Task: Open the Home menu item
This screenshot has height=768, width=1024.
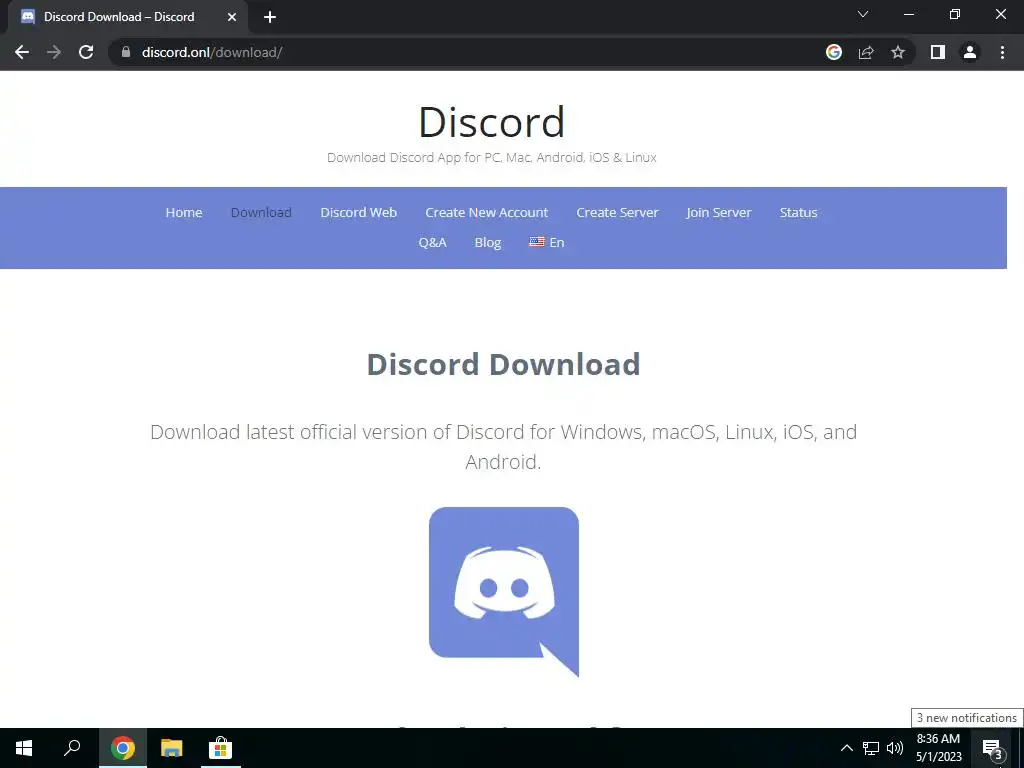Action: [x=184, y=212]
